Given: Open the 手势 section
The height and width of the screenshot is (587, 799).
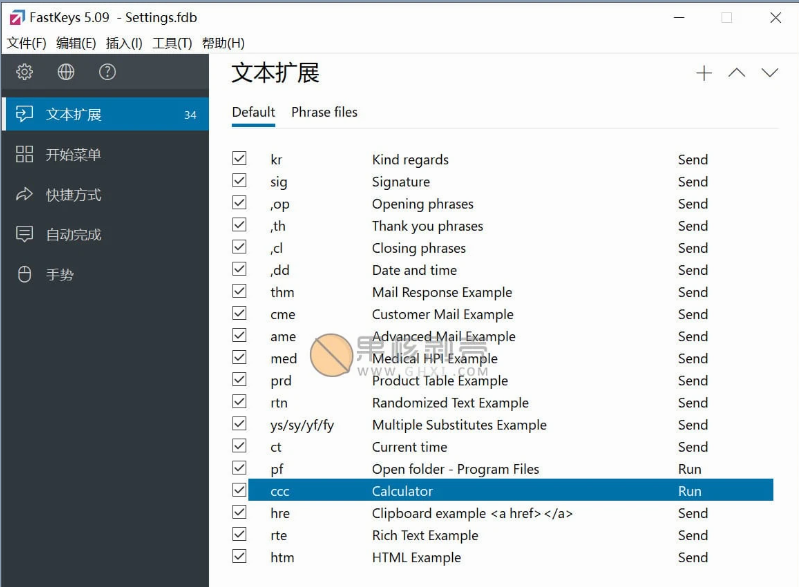Looking at the screenshot, I should [105, 274].
